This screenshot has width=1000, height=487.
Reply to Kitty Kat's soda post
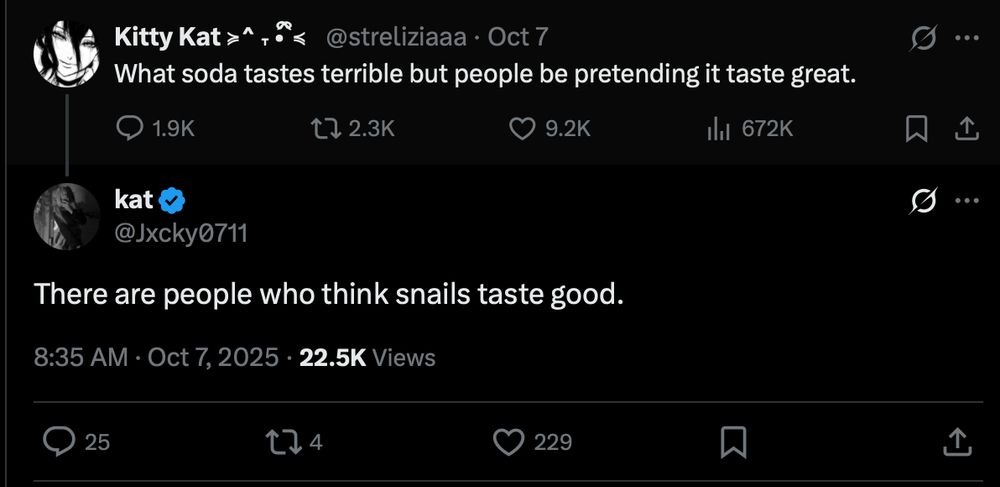click(x=132, y=128)
